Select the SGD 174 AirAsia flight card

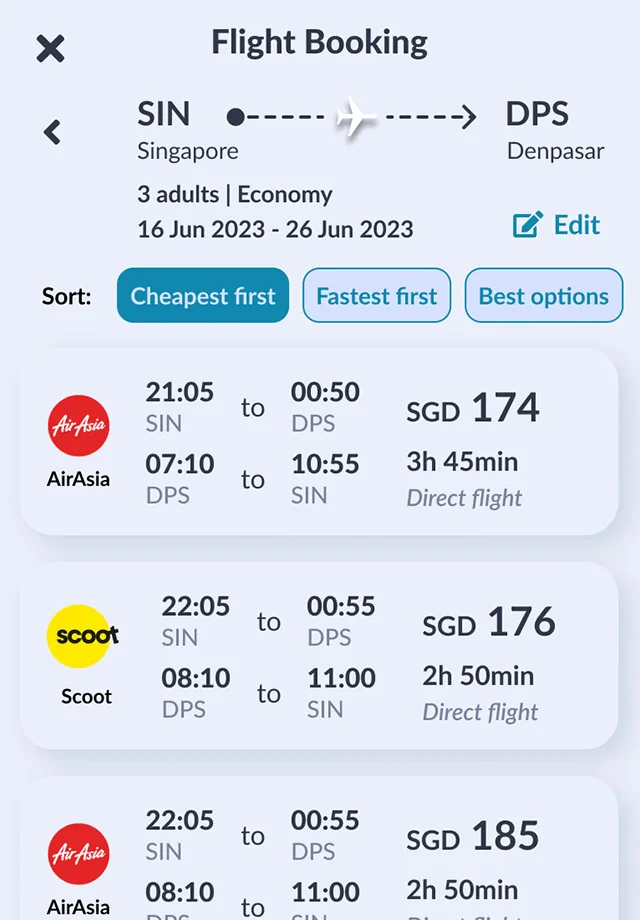pos(320,440)
